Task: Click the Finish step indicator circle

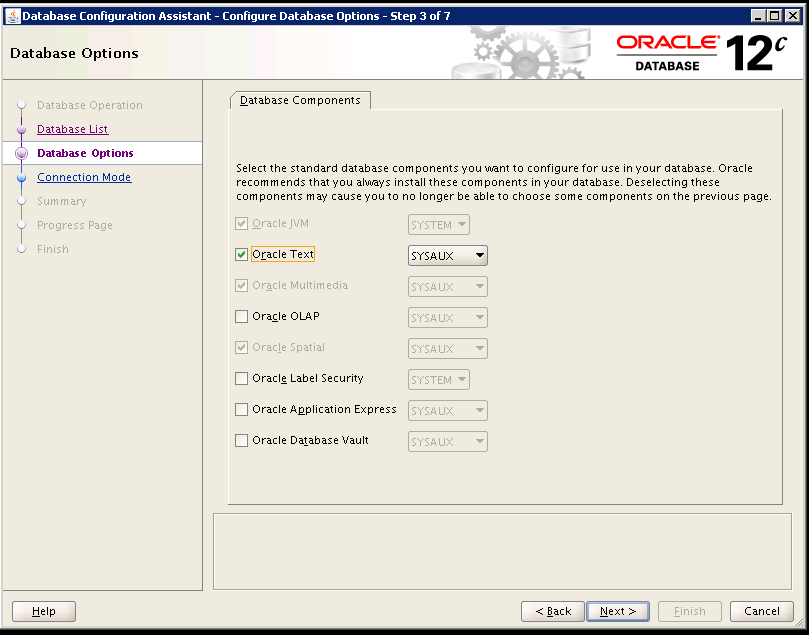Action: pyautogui.click(x=22, y=248)
